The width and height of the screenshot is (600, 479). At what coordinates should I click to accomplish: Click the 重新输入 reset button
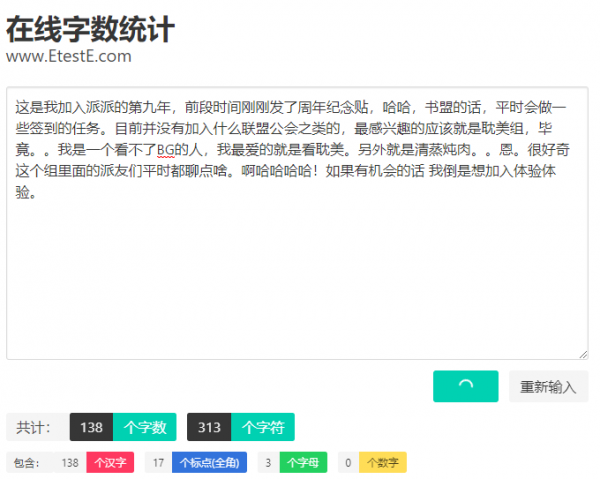[x=548, y=386]
